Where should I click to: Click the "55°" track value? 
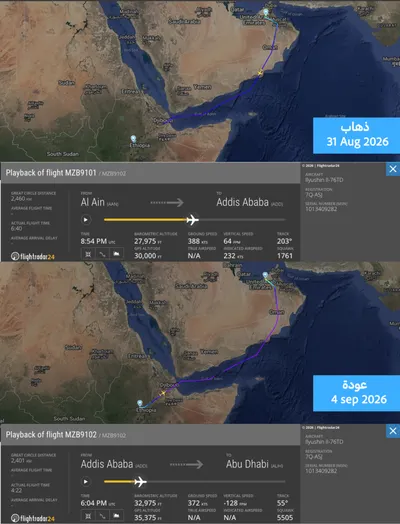pos(282,503)
